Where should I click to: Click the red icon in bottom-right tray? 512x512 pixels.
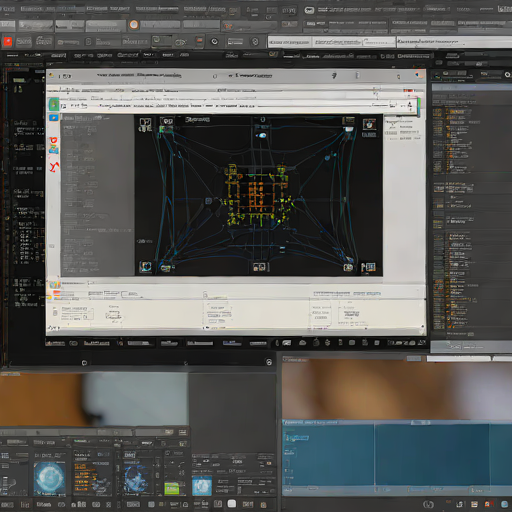coord(489,504)
